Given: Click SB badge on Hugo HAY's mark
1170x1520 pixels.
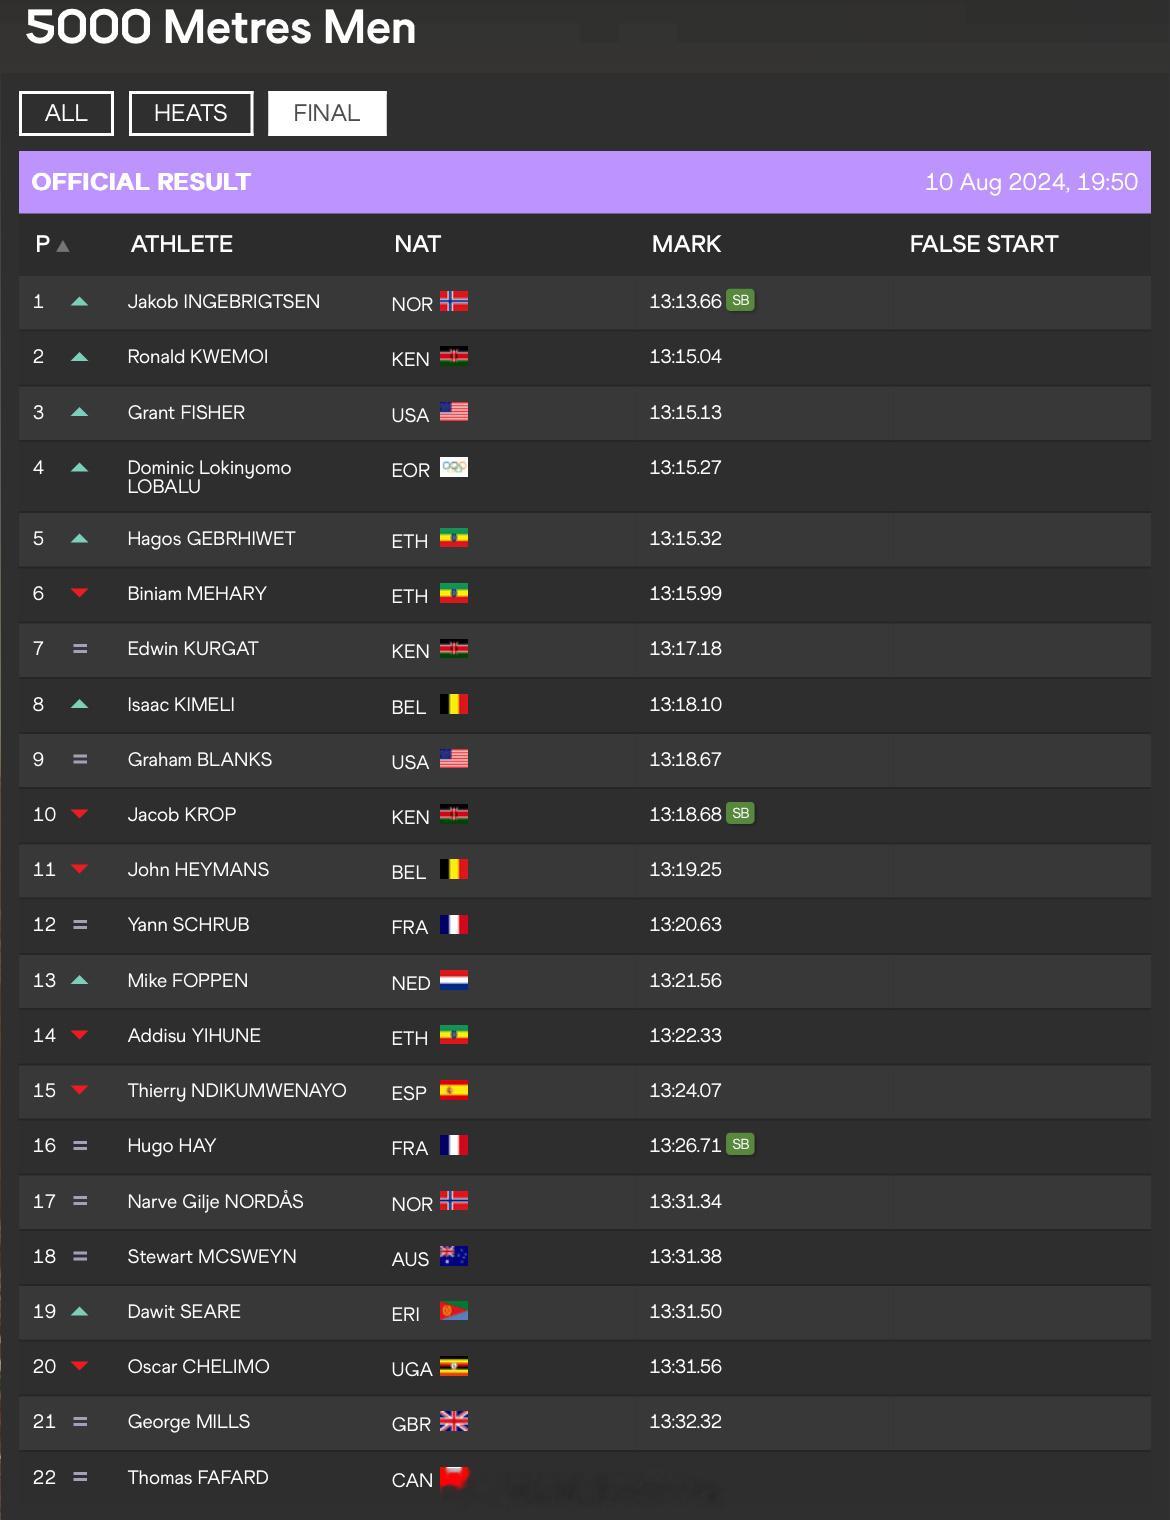Looking at the screenshot, I should click(x=740, y=1144).
